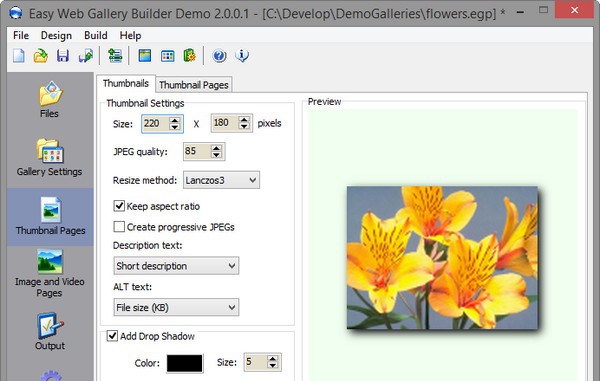
Task: Increase thumbnail height 180 spinner up
Action: tap(244, 119)
